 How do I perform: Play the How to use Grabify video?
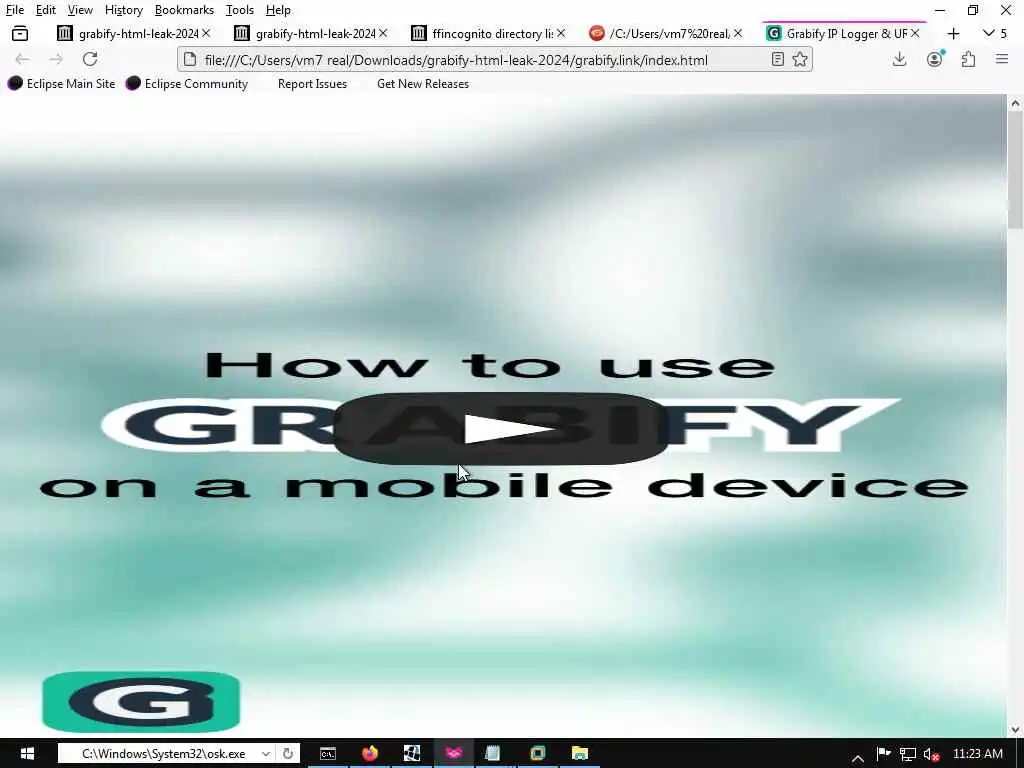pyautogui.click(x=501, y=428)
